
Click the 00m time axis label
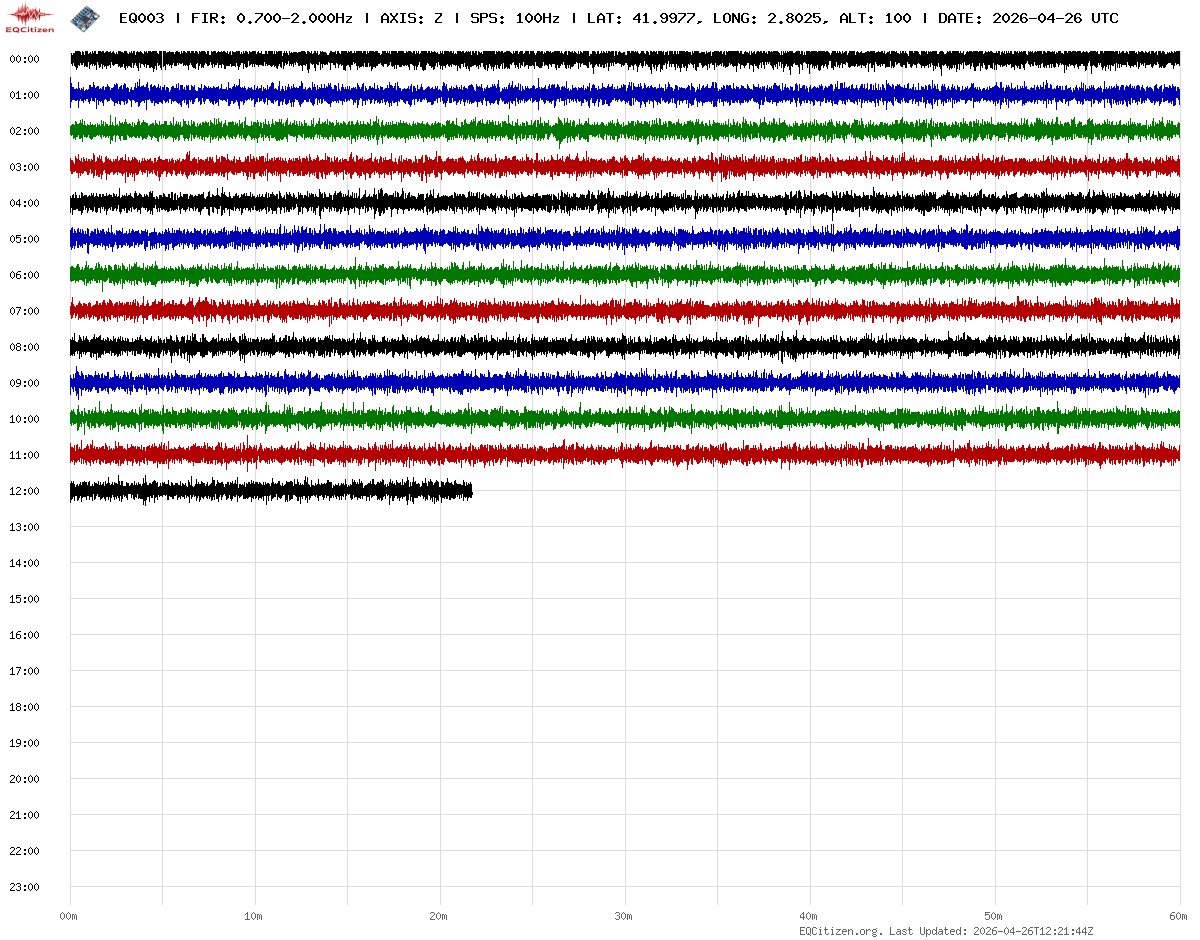pos(69,916)
